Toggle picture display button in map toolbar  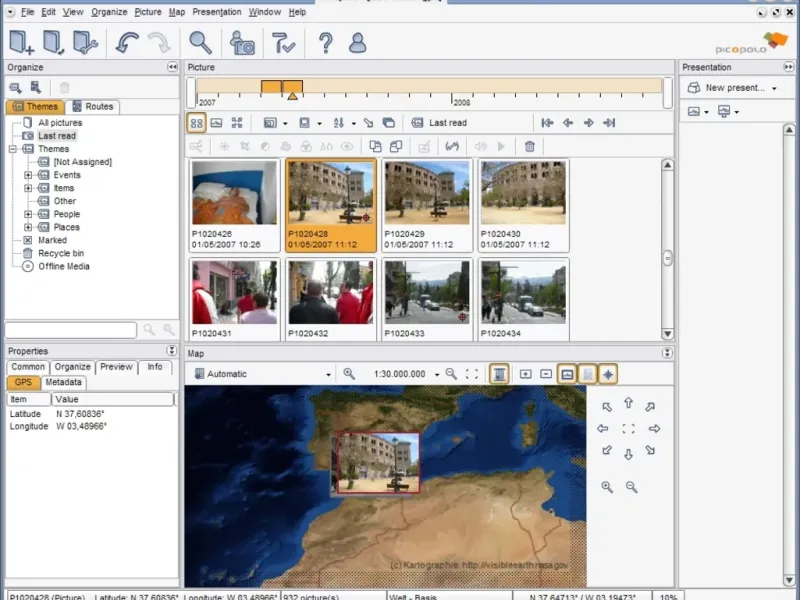click(567, 374)
